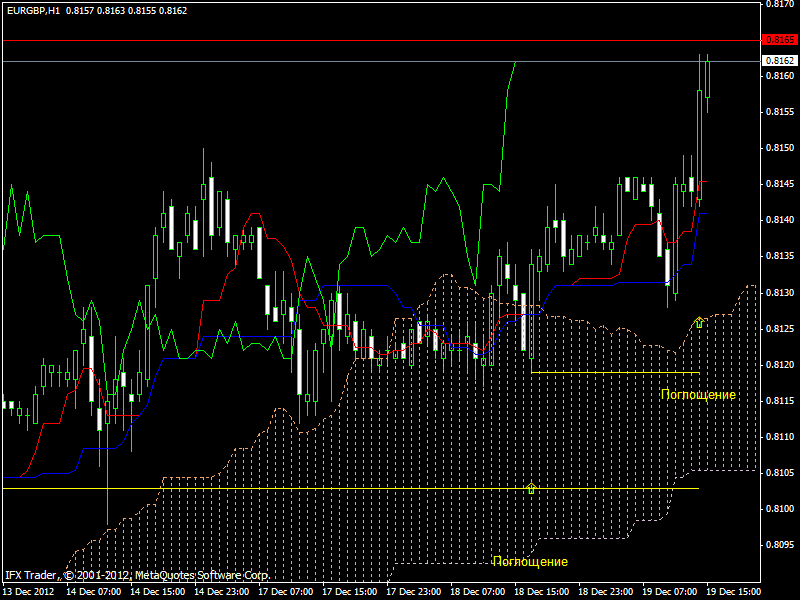Screen dimensions: 800x600
Task: Click the 19 Dec 15:00 time label
Action: [x=734, y=592]
